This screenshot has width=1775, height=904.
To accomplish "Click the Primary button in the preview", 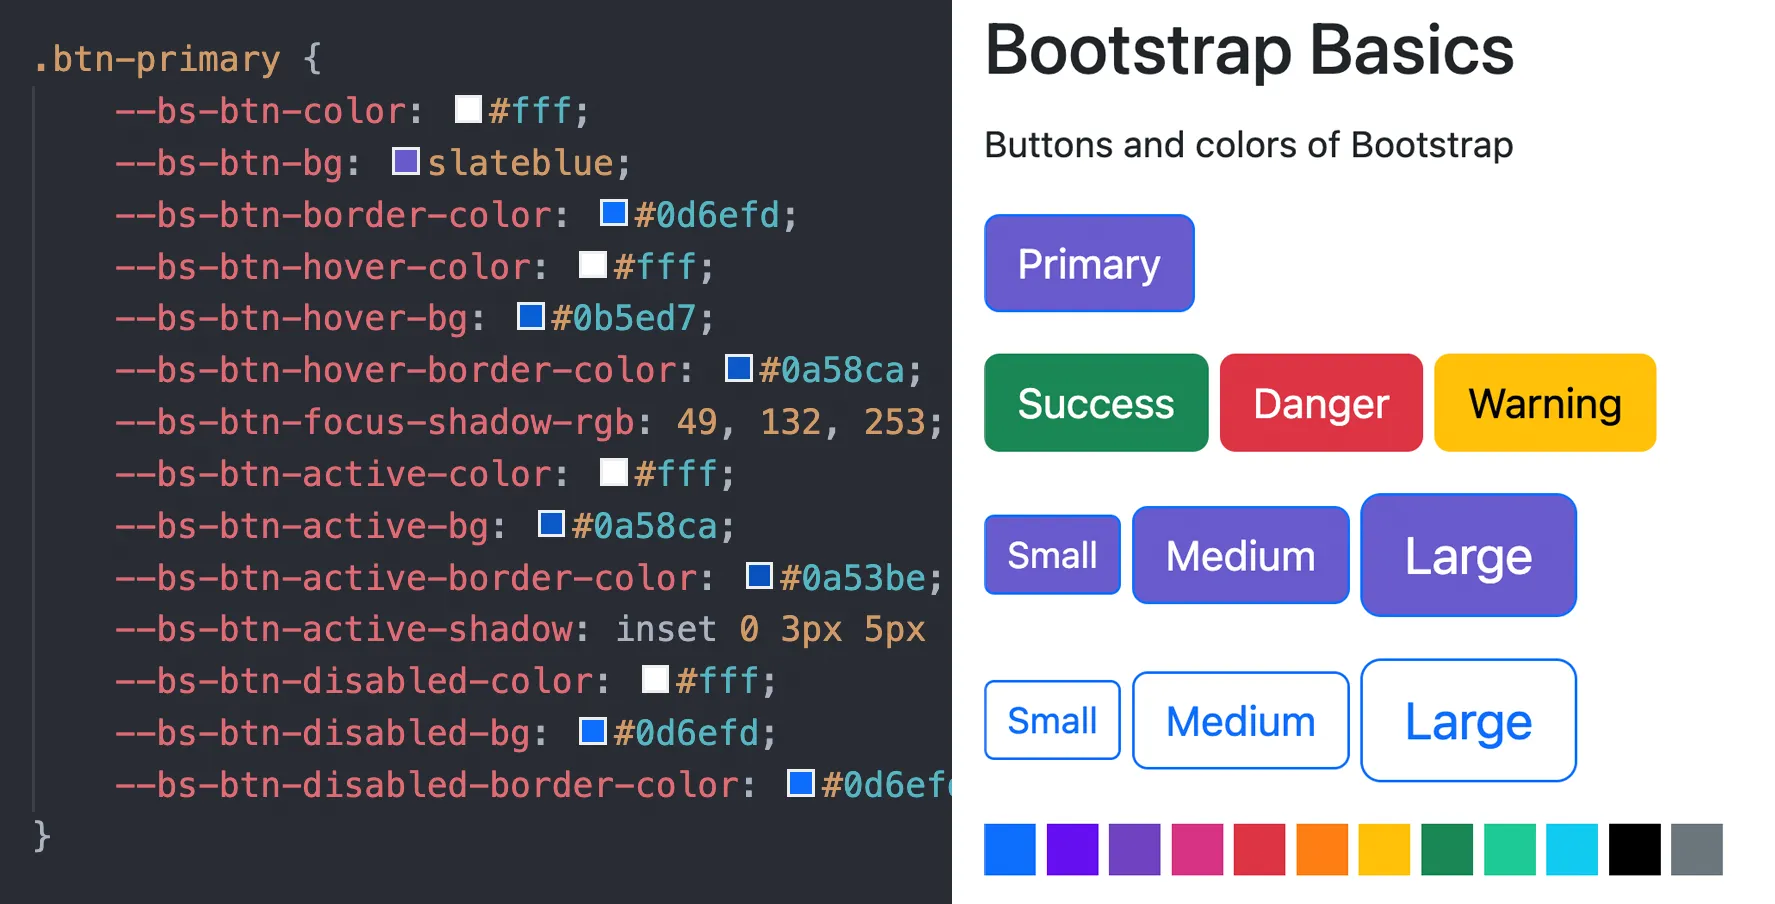I will point(1089,263).
